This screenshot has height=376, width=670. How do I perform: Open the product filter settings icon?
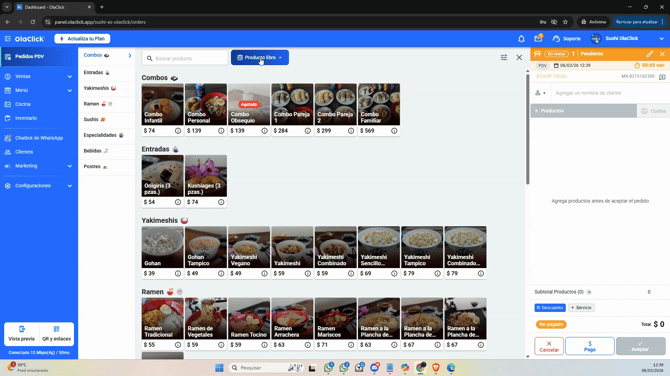click(x=504, y=57)
